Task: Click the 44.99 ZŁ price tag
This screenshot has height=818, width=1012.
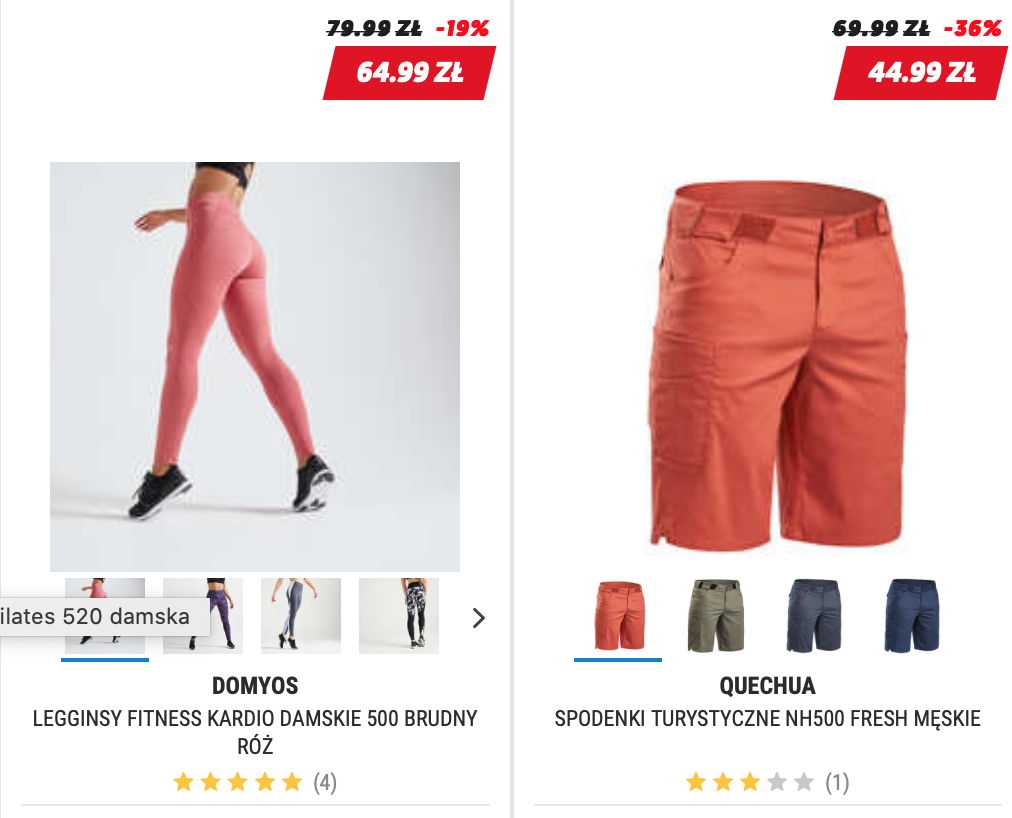Action: click(921, 72)
